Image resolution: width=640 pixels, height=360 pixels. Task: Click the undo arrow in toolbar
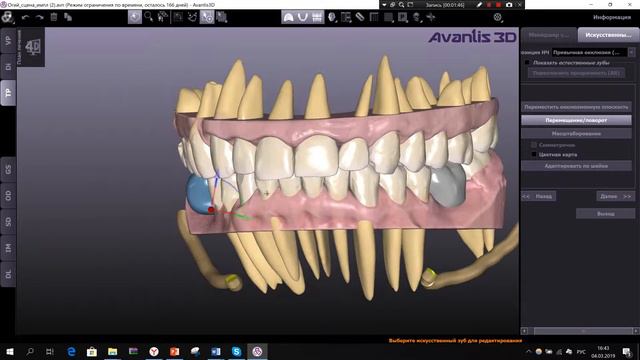click(26, 17)
